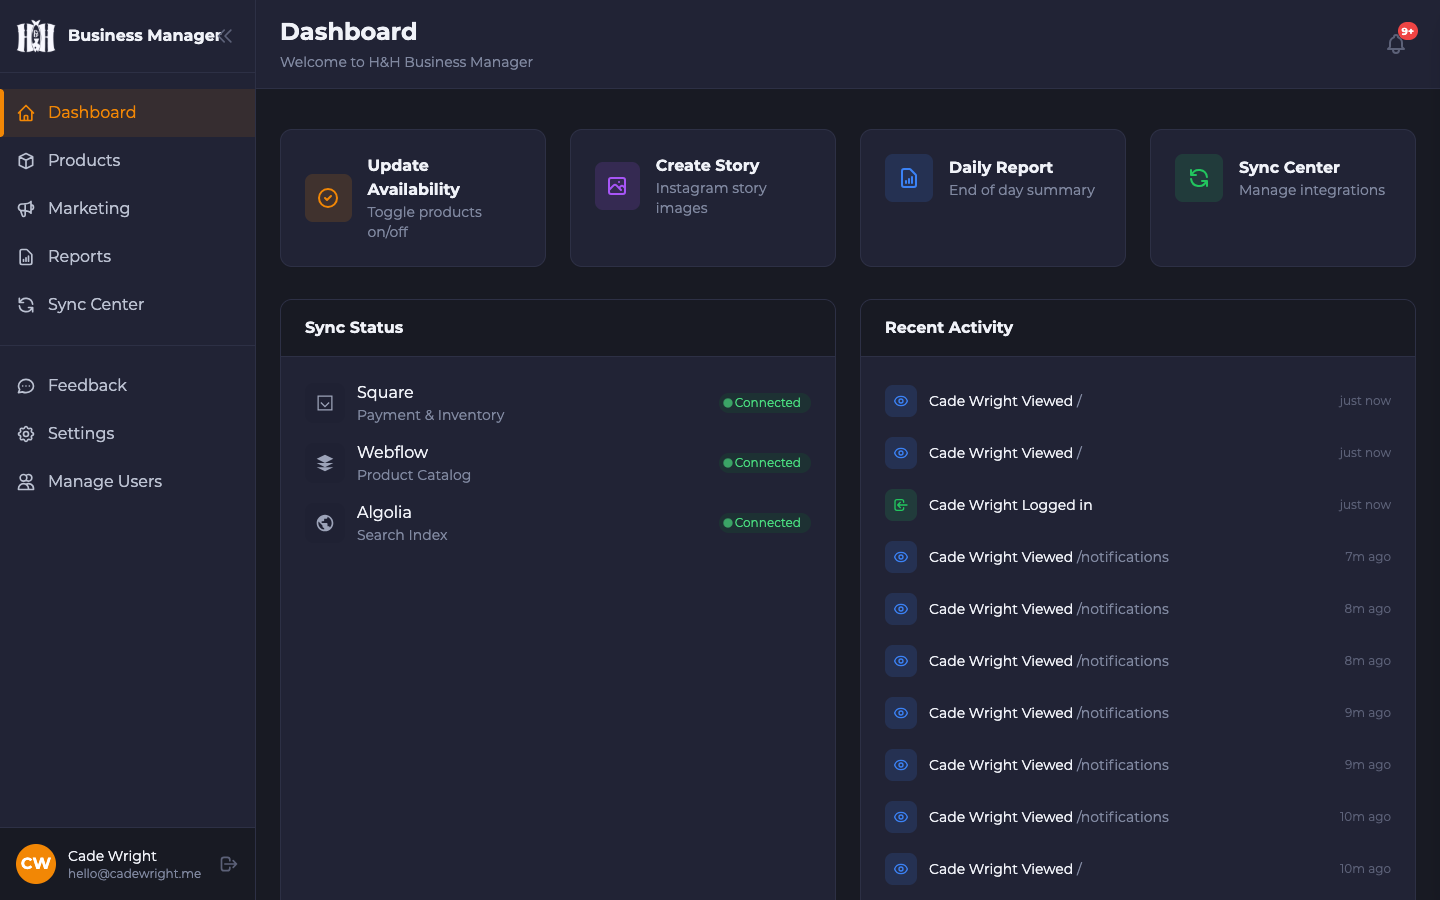Go to Dashboard in sidebar
This screenshot has width=1440, height=900.
(128, 113)
